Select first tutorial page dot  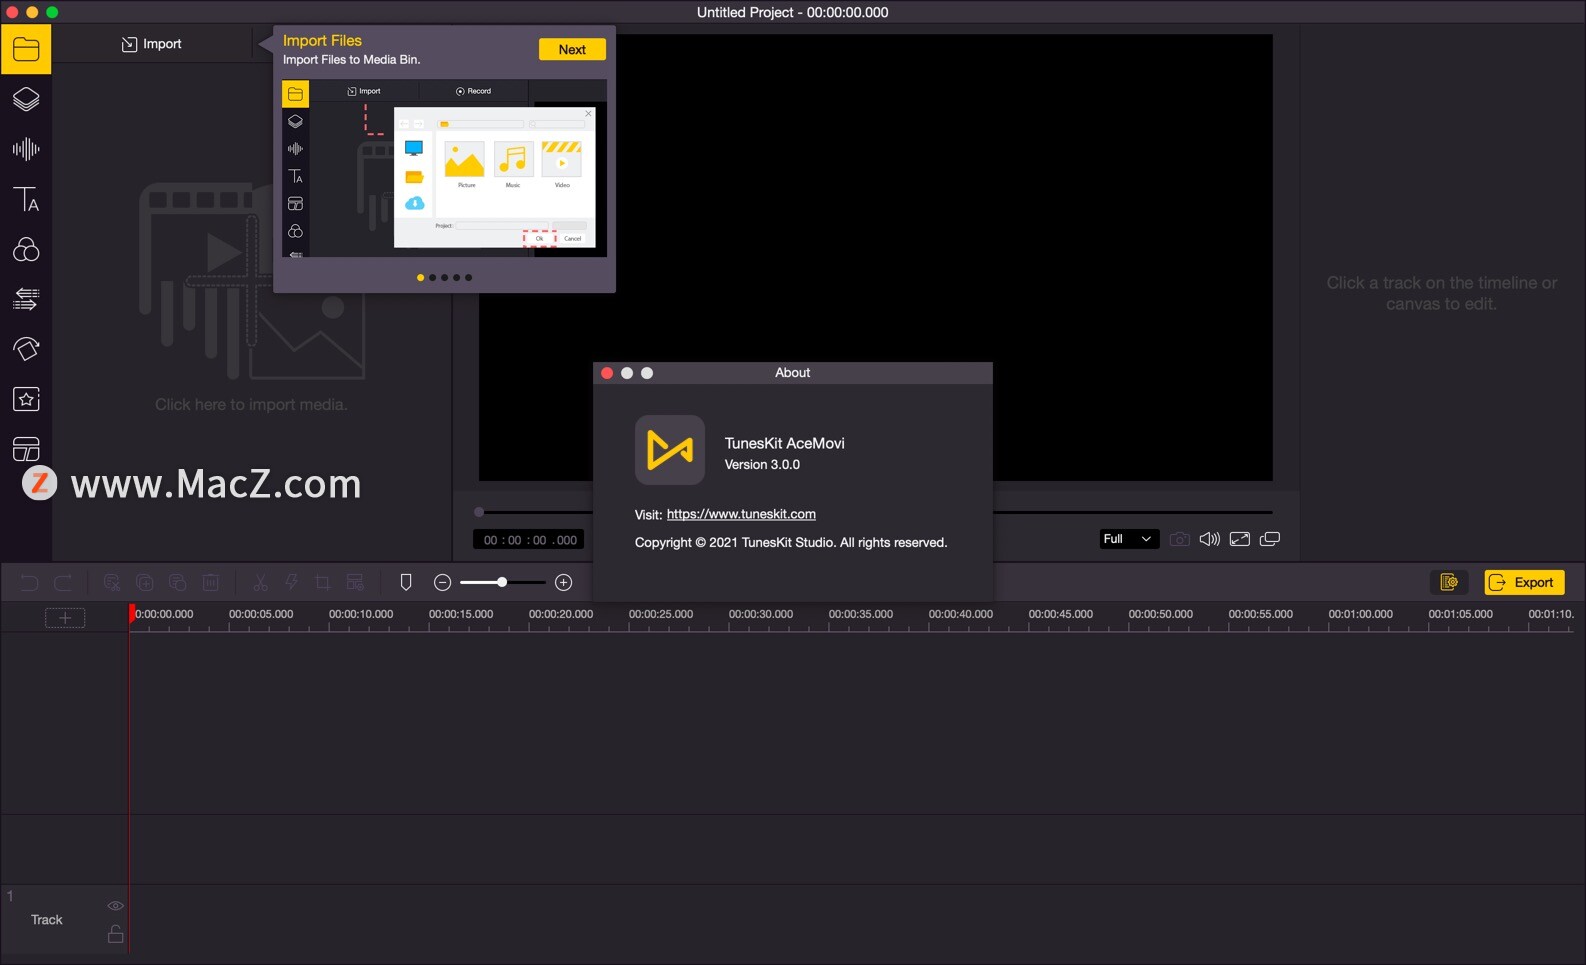pos(420,278)
